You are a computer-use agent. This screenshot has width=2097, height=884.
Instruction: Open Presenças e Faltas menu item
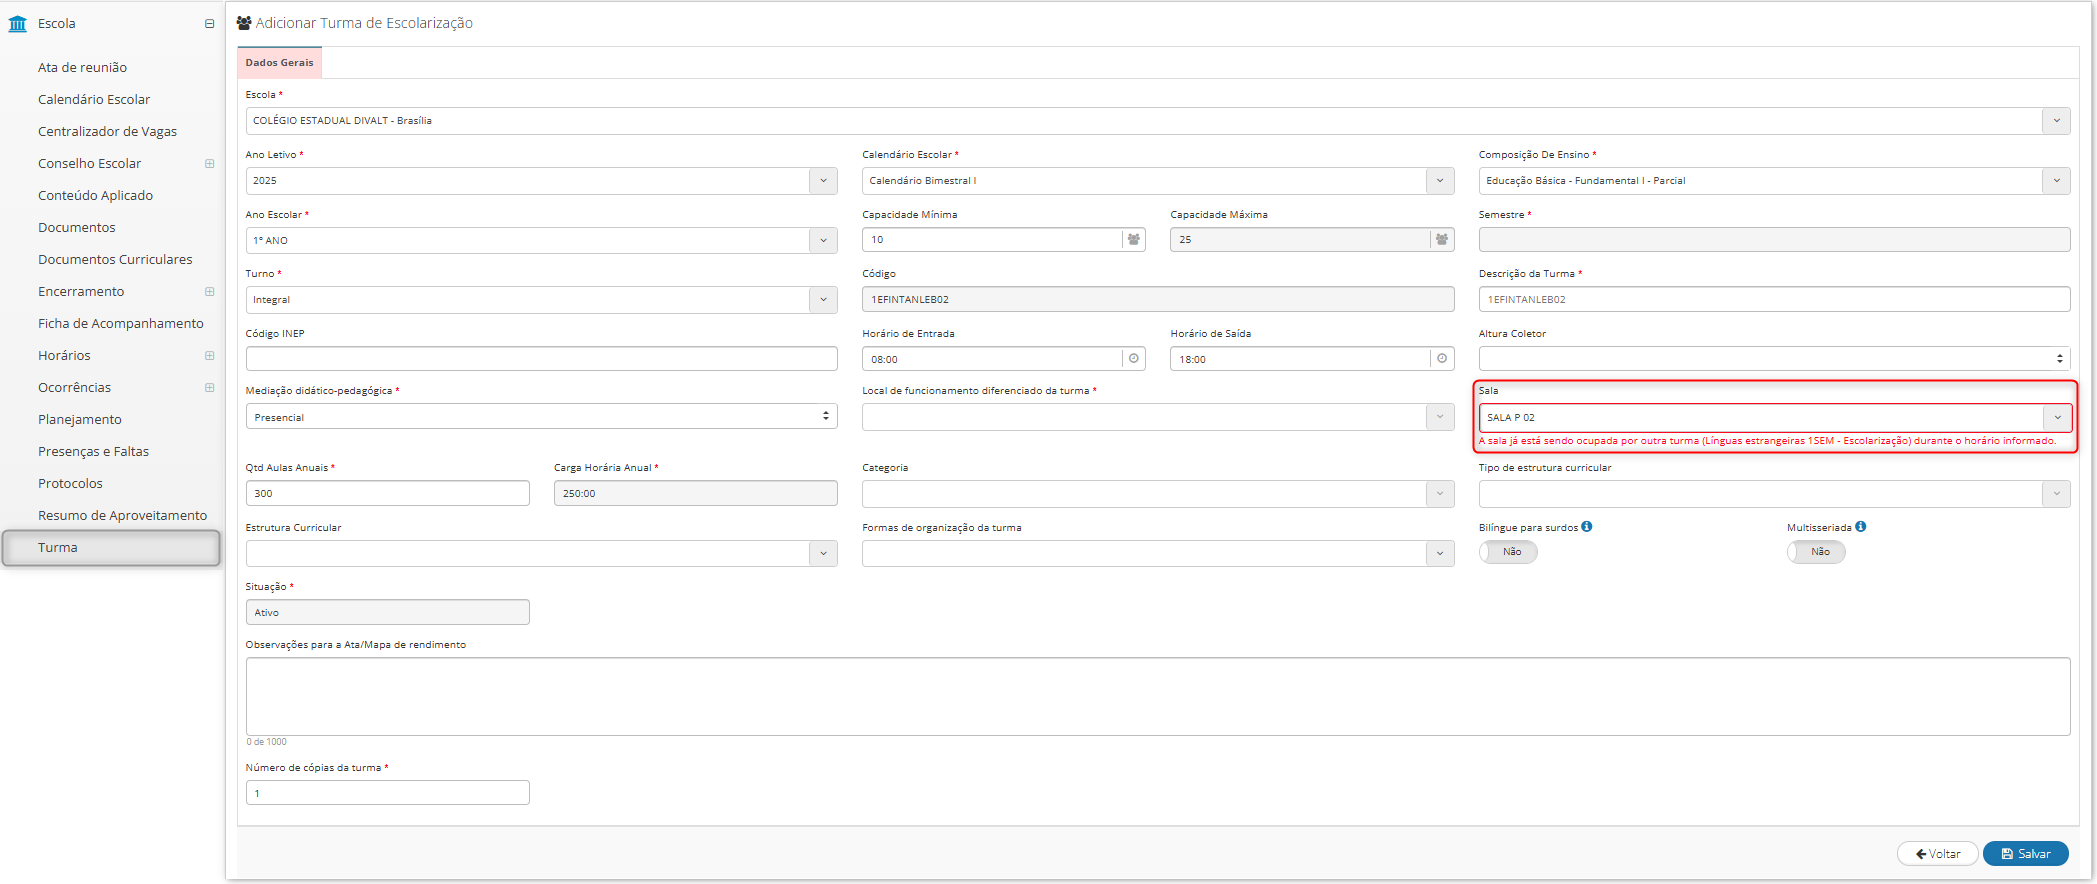point(93,451)
